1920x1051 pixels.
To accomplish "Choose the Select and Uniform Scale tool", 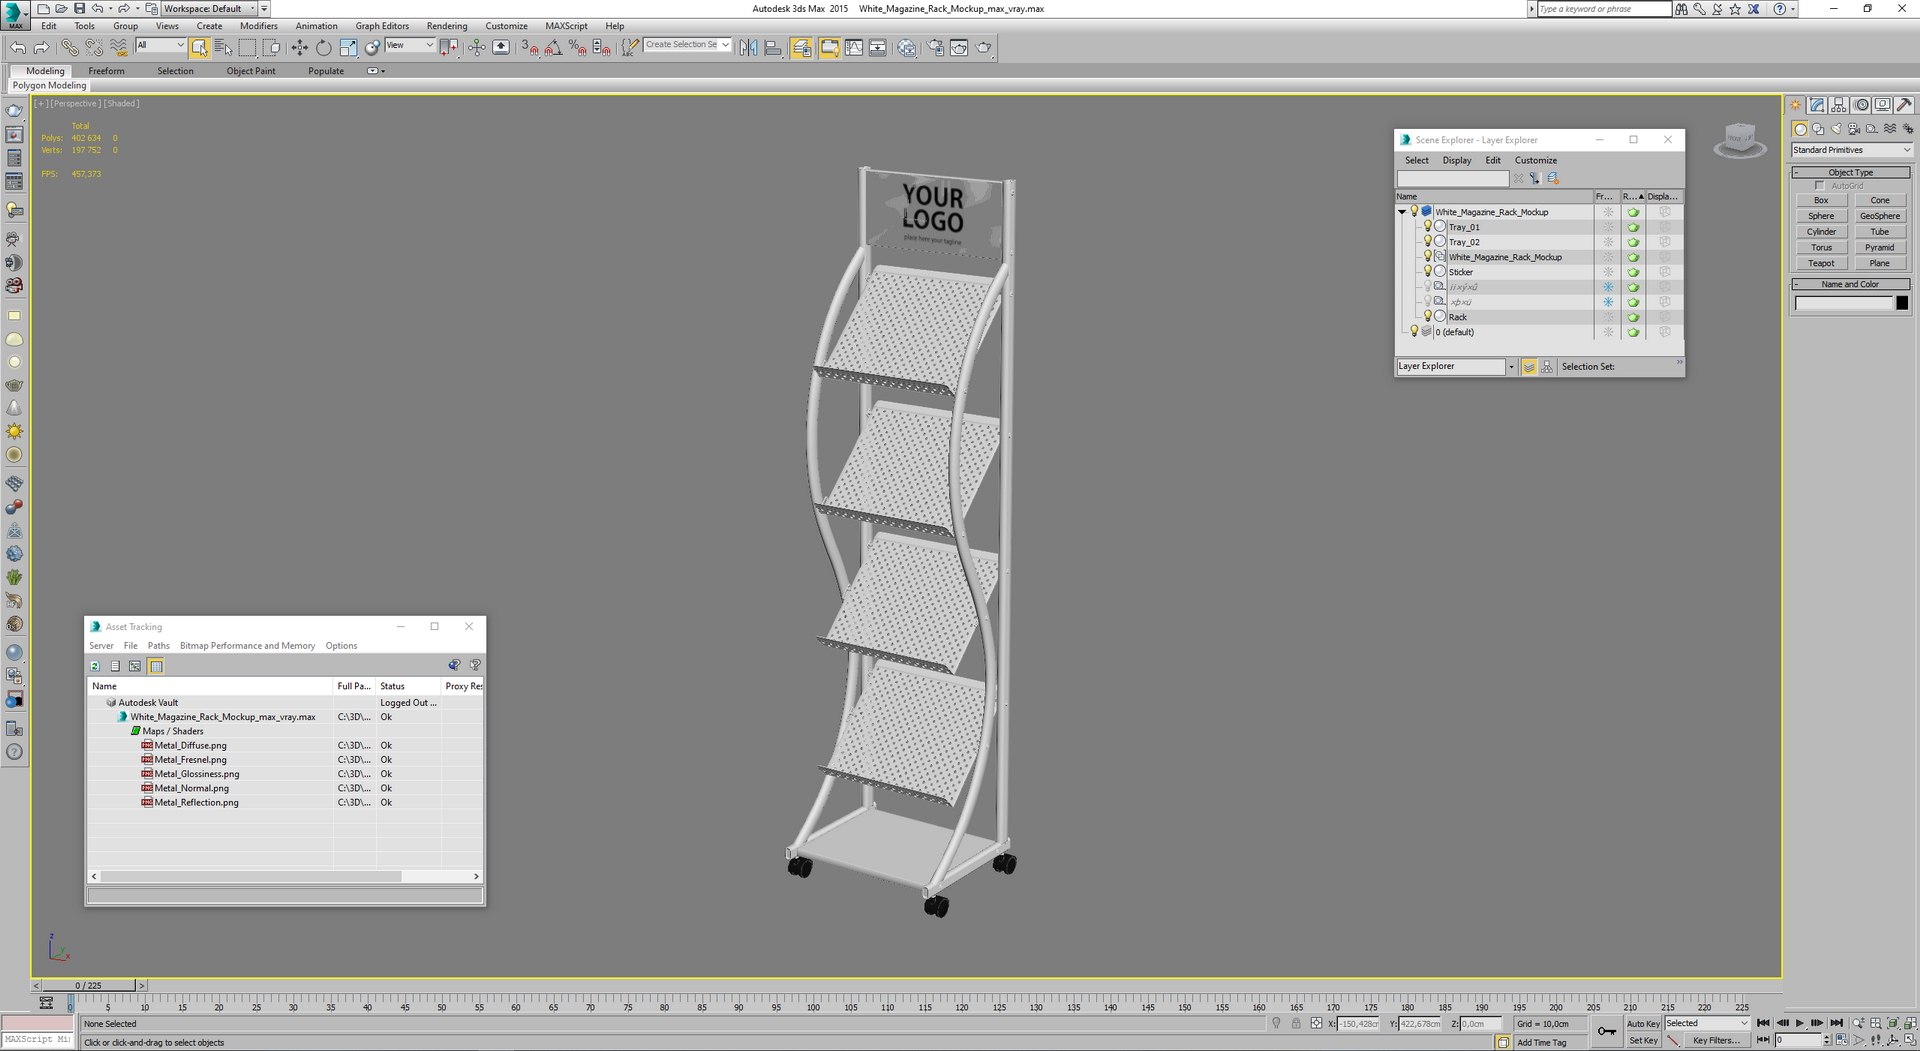I will (x=347, y=48).
